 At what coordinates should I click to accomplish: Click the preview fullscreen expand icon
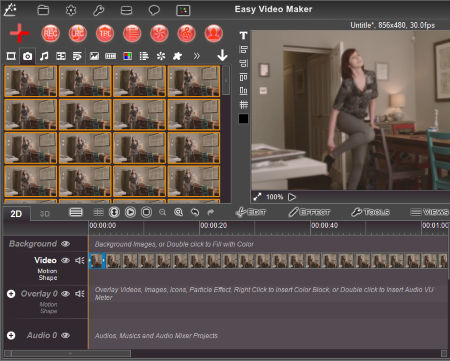257,197
